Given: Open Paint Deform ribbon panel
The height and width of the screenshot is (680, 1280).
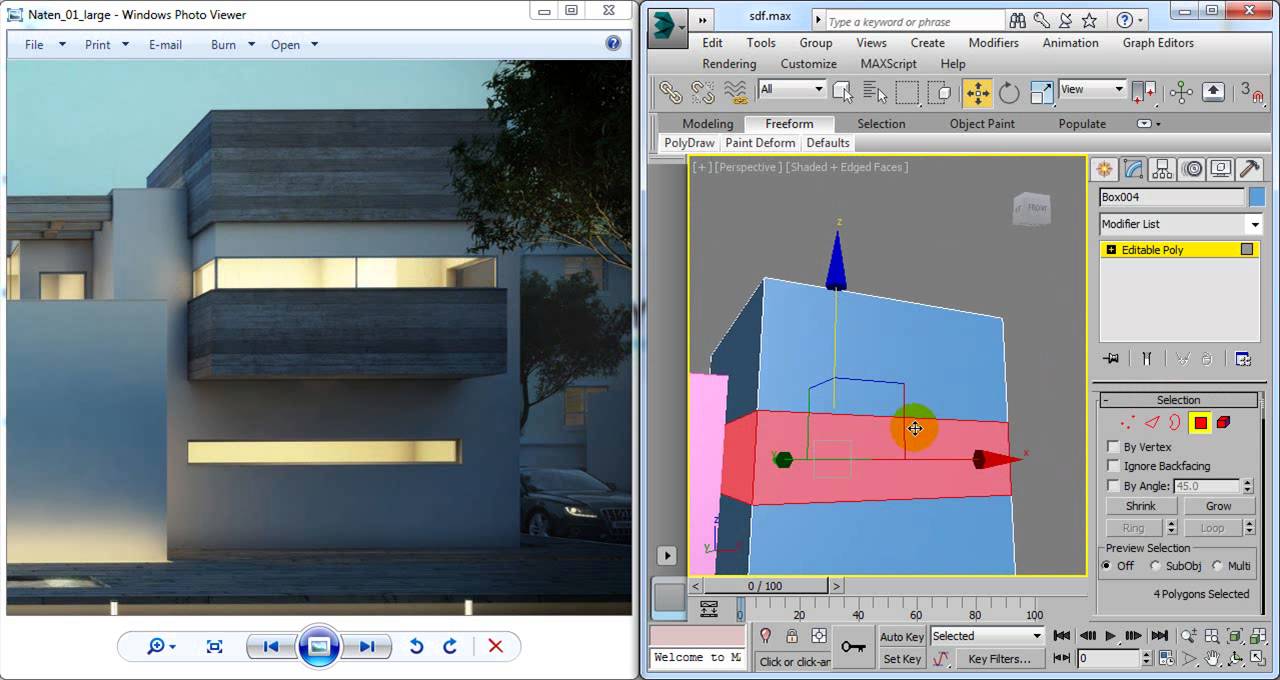Looking at the screenshot, I should click(x=760, y=143).
